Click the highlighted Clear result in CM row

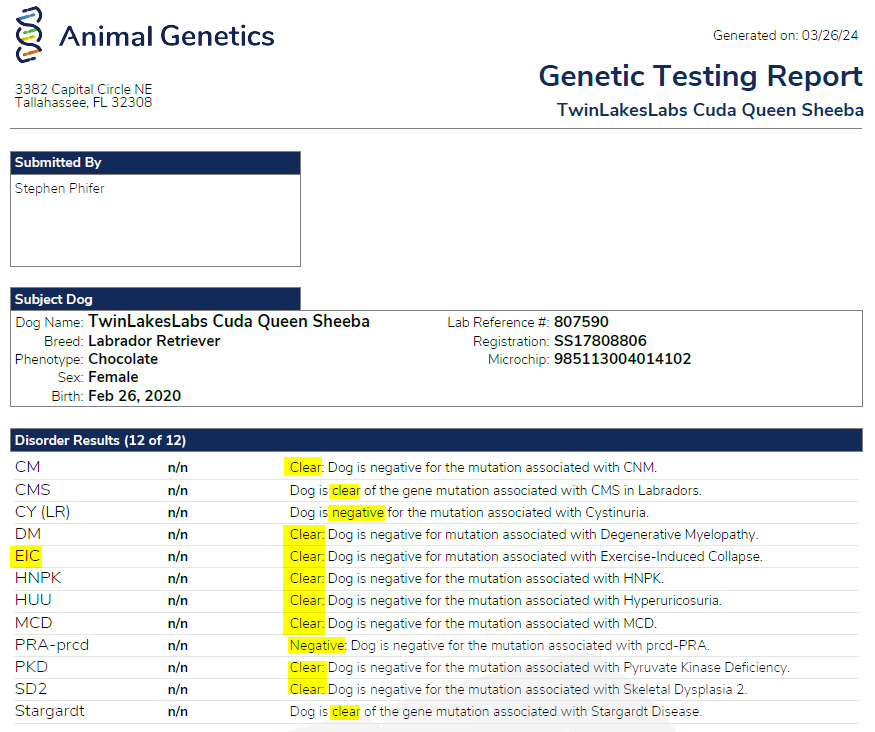[306, 467]
